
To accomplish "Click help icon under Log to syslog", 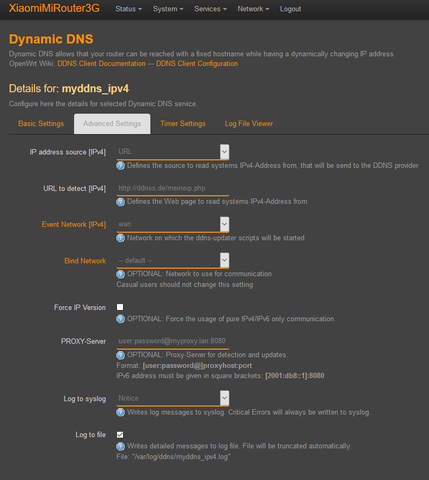I will (x=120, y=412).
